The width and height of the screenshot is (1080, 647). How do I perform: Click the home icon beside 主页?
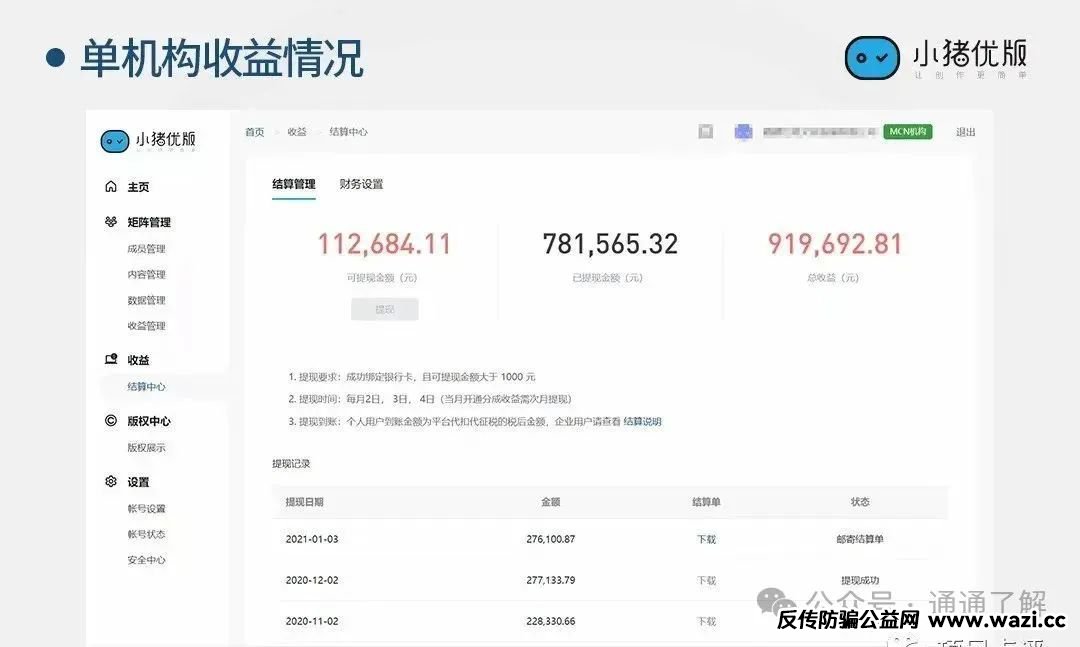coord(111,187)
